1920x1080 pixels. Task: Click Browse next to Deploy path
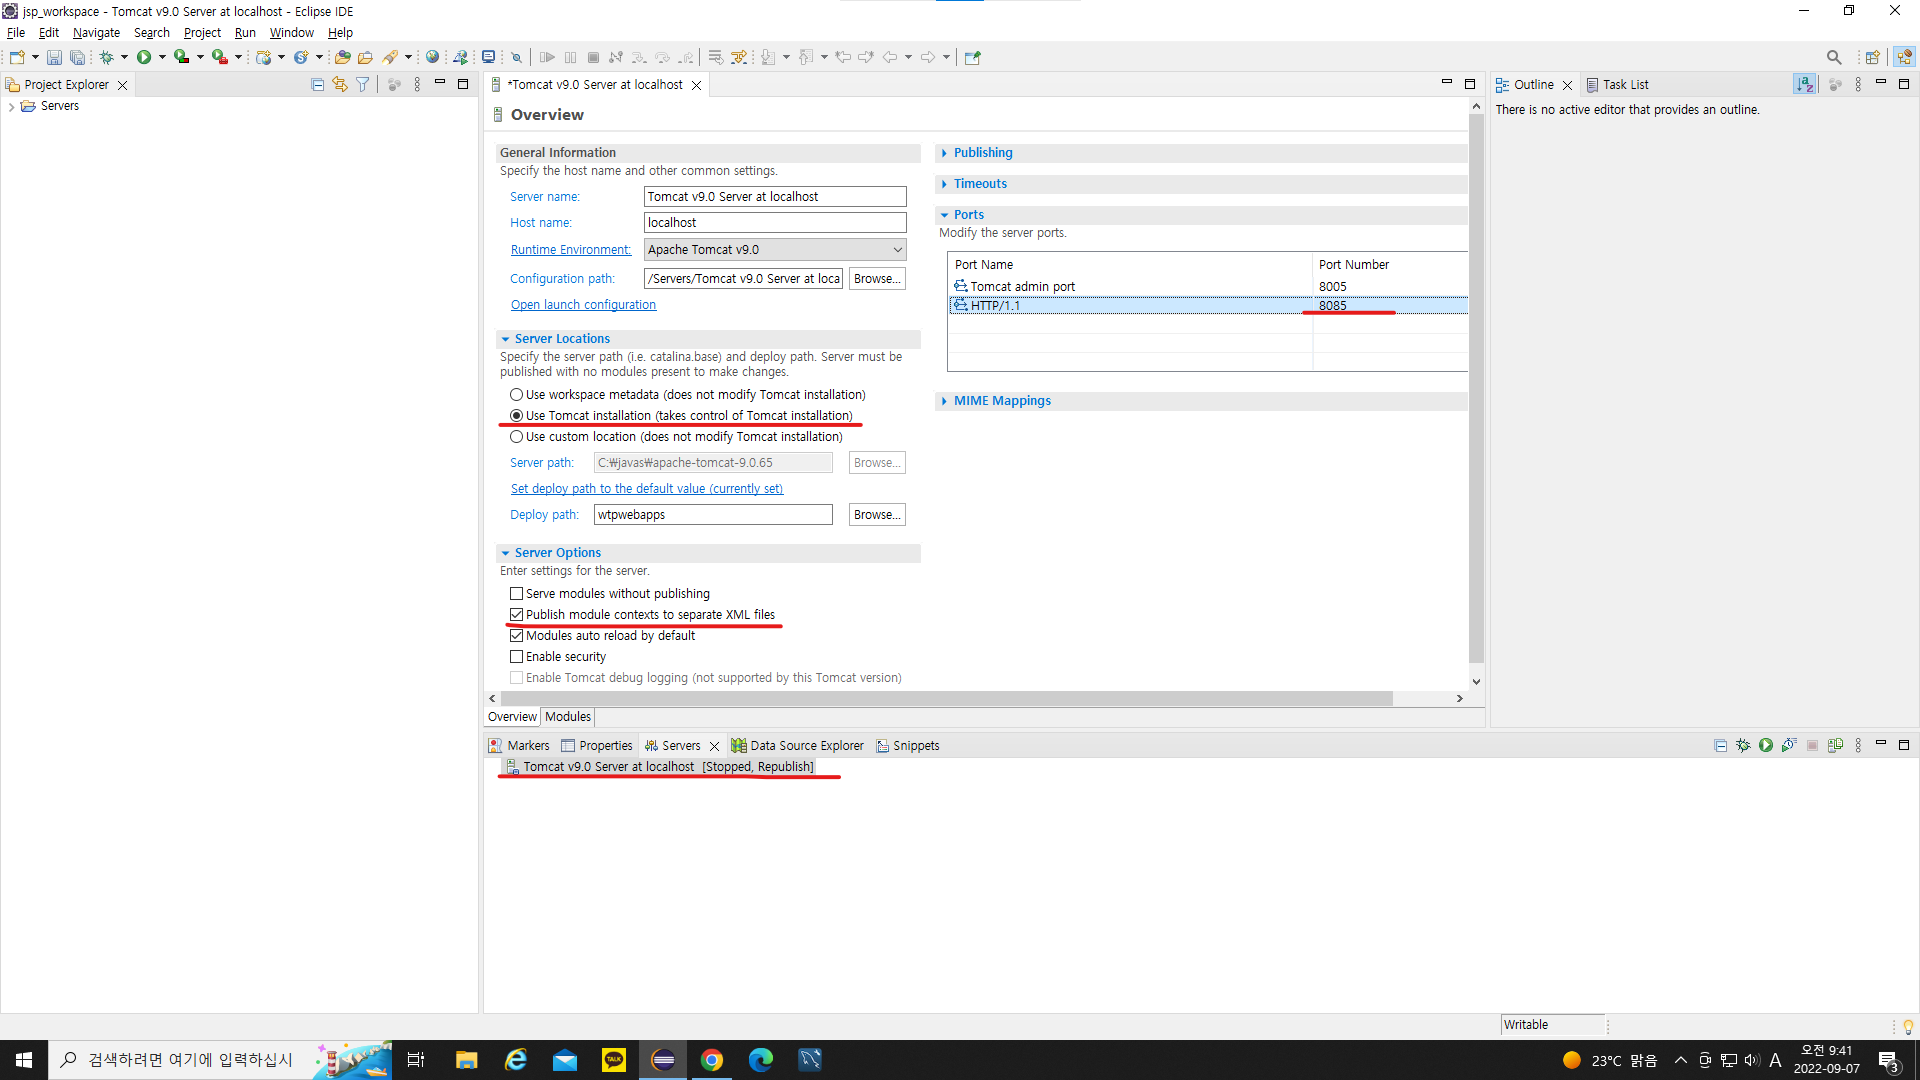click(x=877, y=515)
